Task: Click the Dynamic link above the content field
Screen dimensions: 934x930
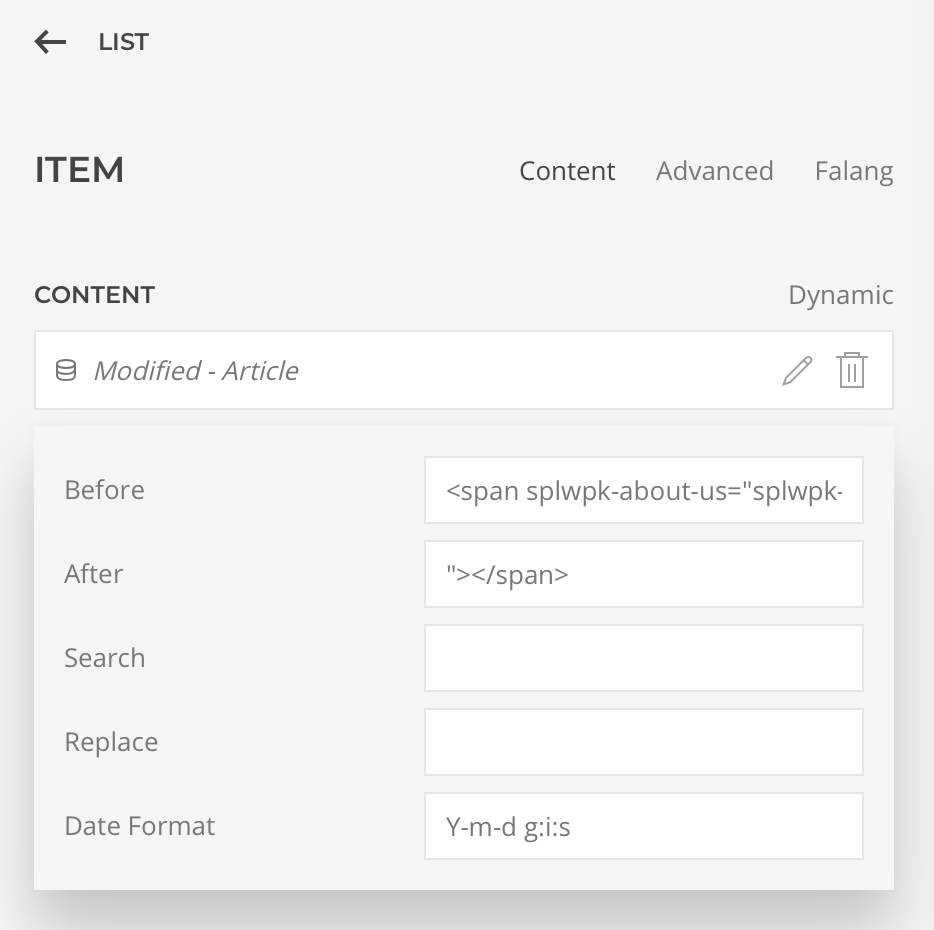Action: (840, 295)
